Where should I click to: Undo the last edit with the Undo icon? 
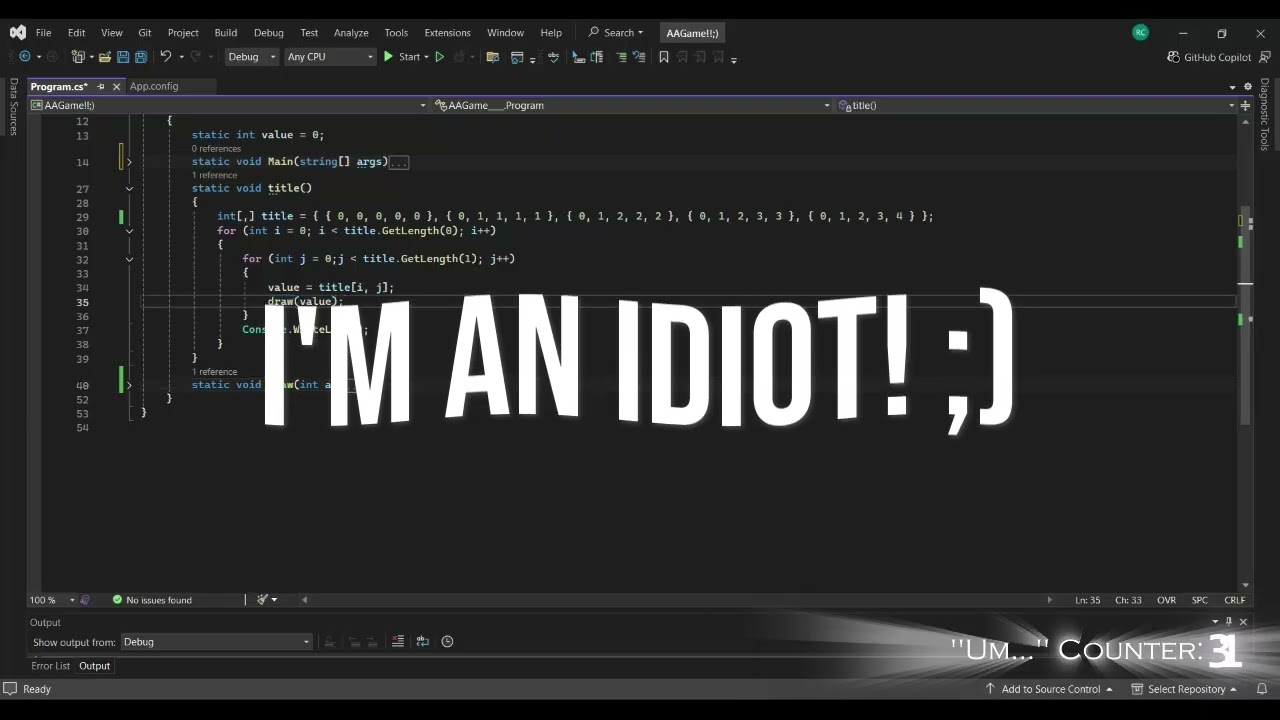coord(166,57)
